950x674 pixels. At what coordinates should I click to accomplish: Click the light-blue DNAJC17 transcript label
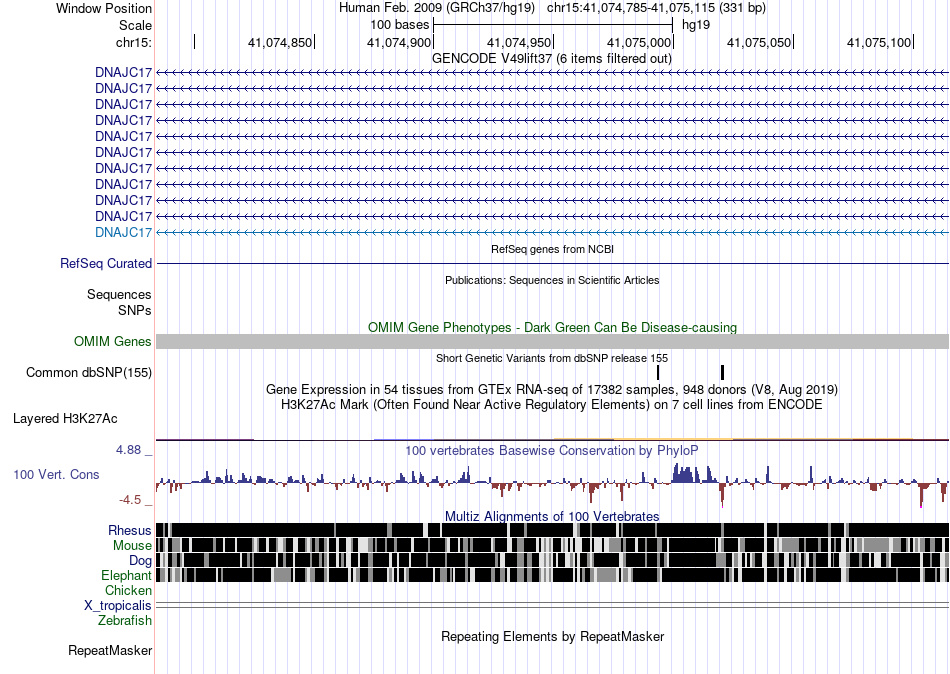[124, 232]
